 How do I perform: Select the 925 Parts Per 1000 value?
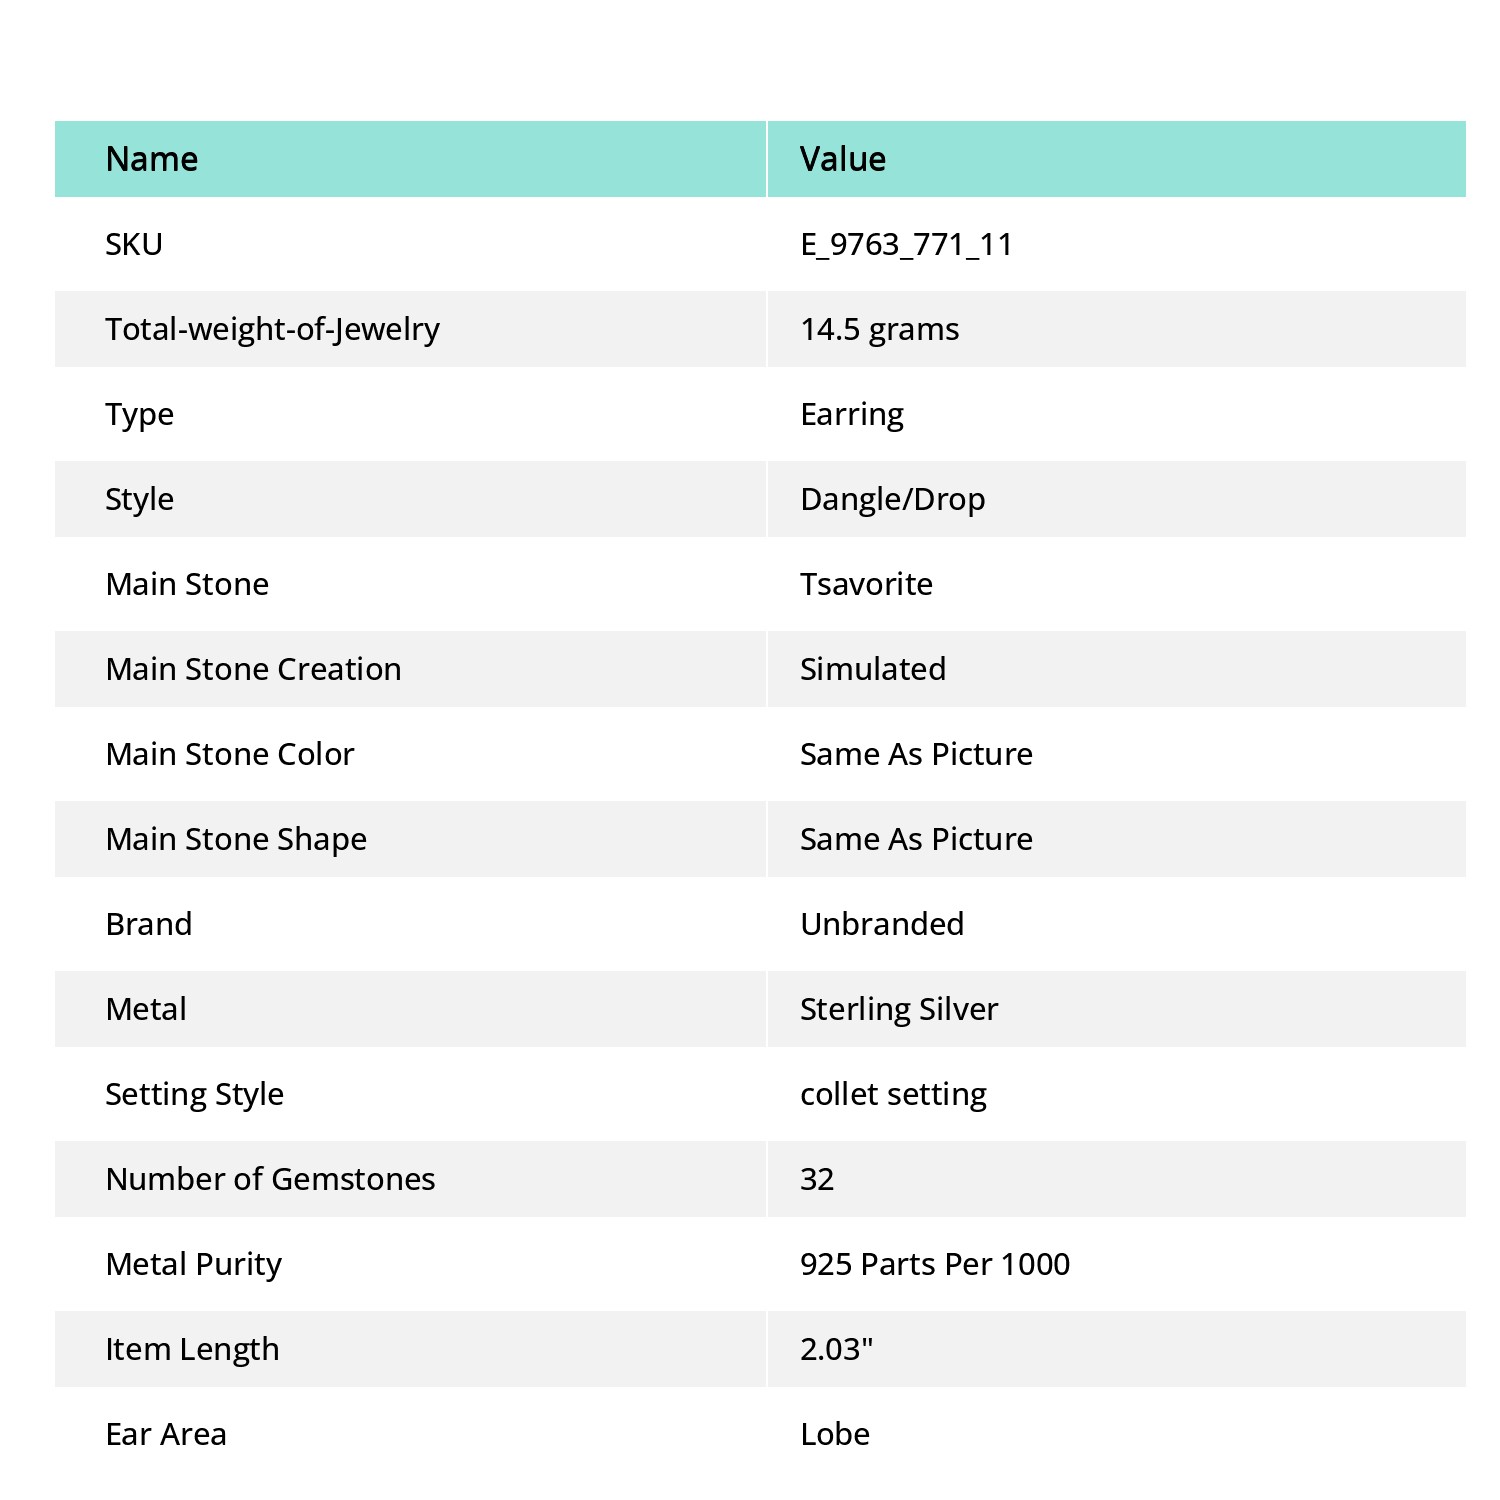(x=935, y=1264)
